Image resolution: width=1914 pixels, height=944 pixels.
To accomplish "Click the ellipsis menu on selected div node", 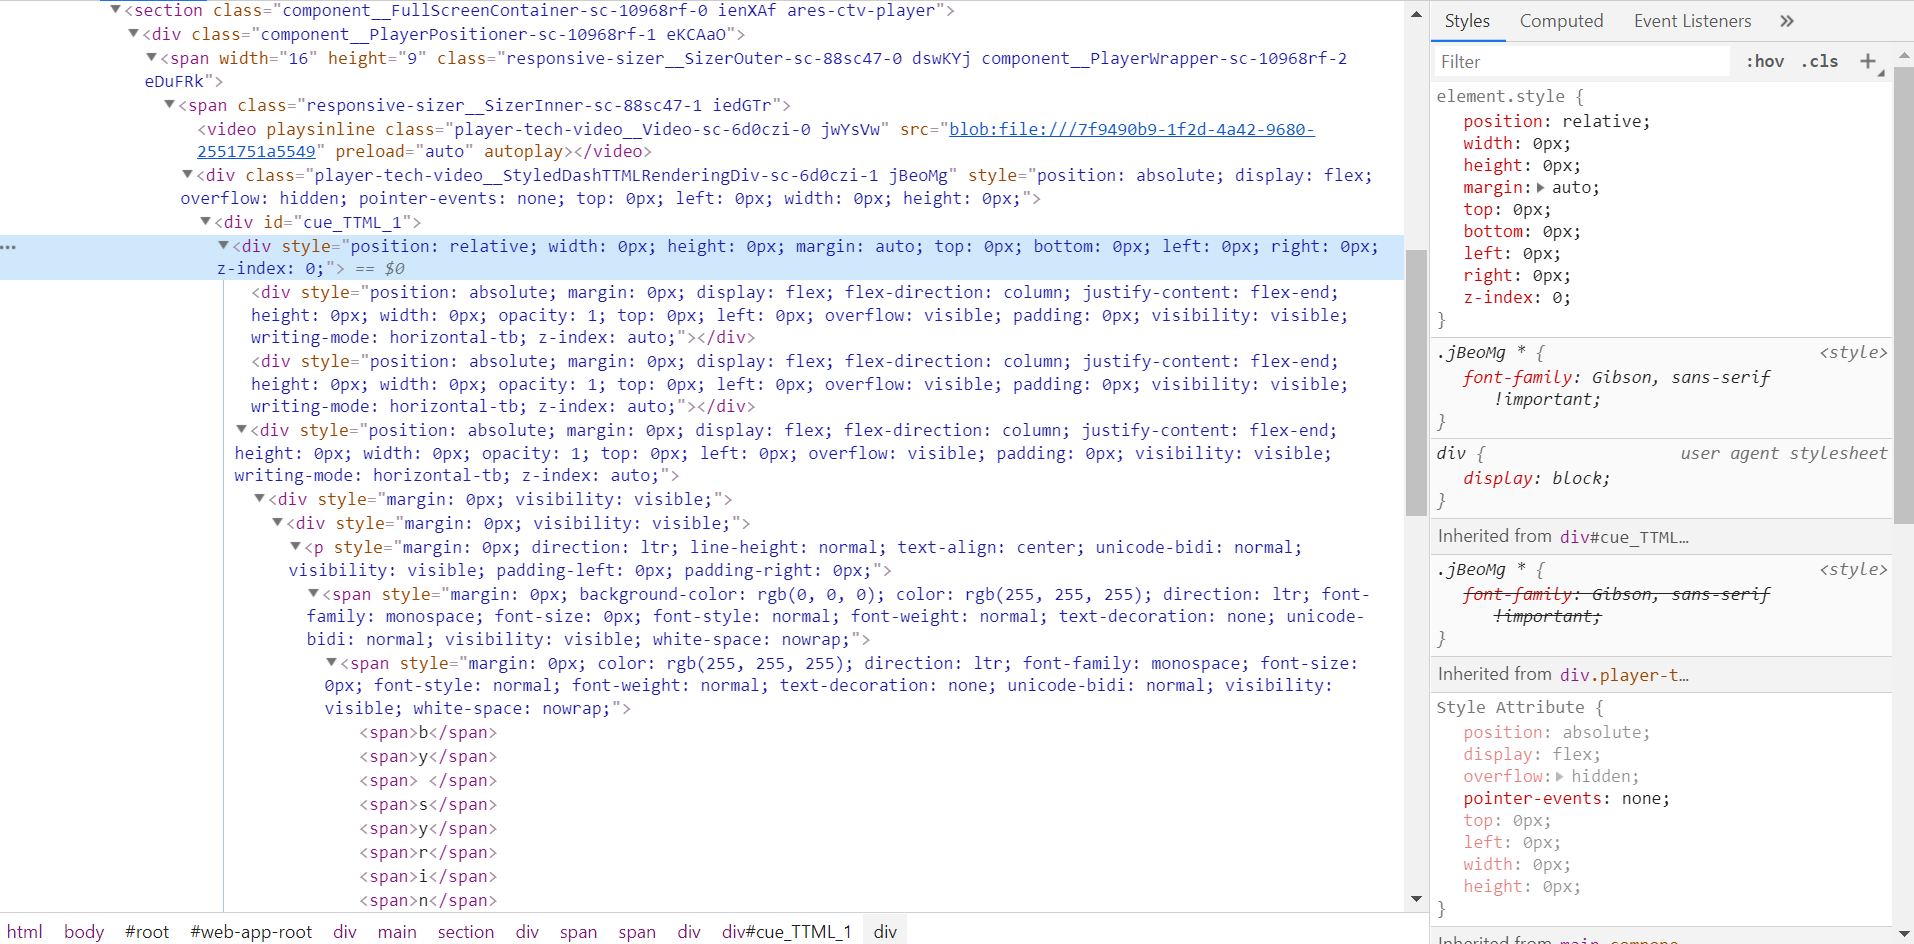I will point(9,247).
